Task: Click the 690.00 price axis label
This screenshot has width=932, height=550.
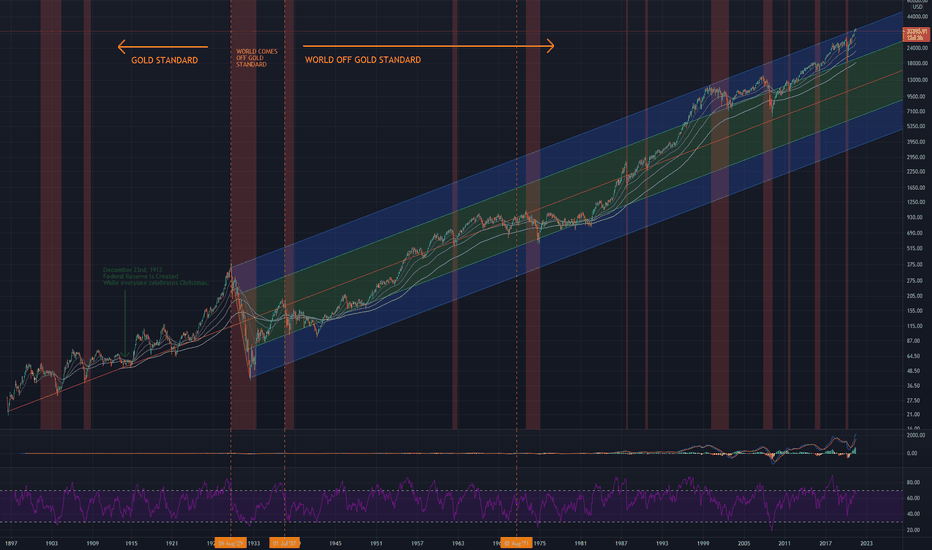Action: tap(917, 234)
